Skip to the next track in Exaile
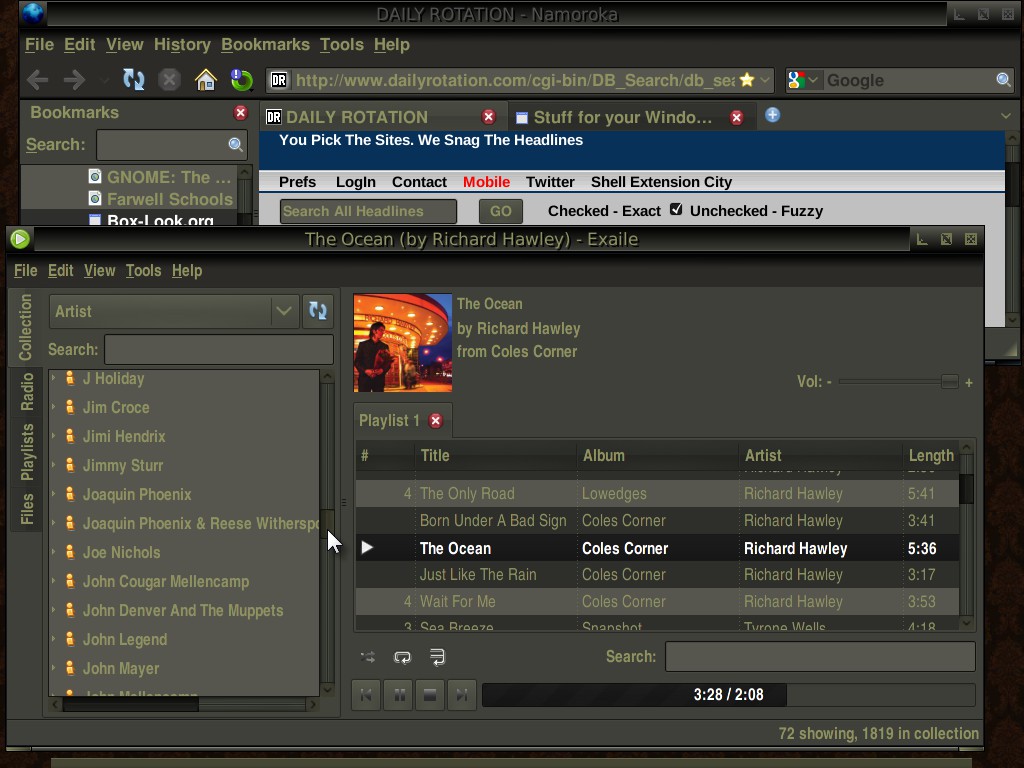Image resolution: width=1024 pixels, height=768 pixels. 462,695
